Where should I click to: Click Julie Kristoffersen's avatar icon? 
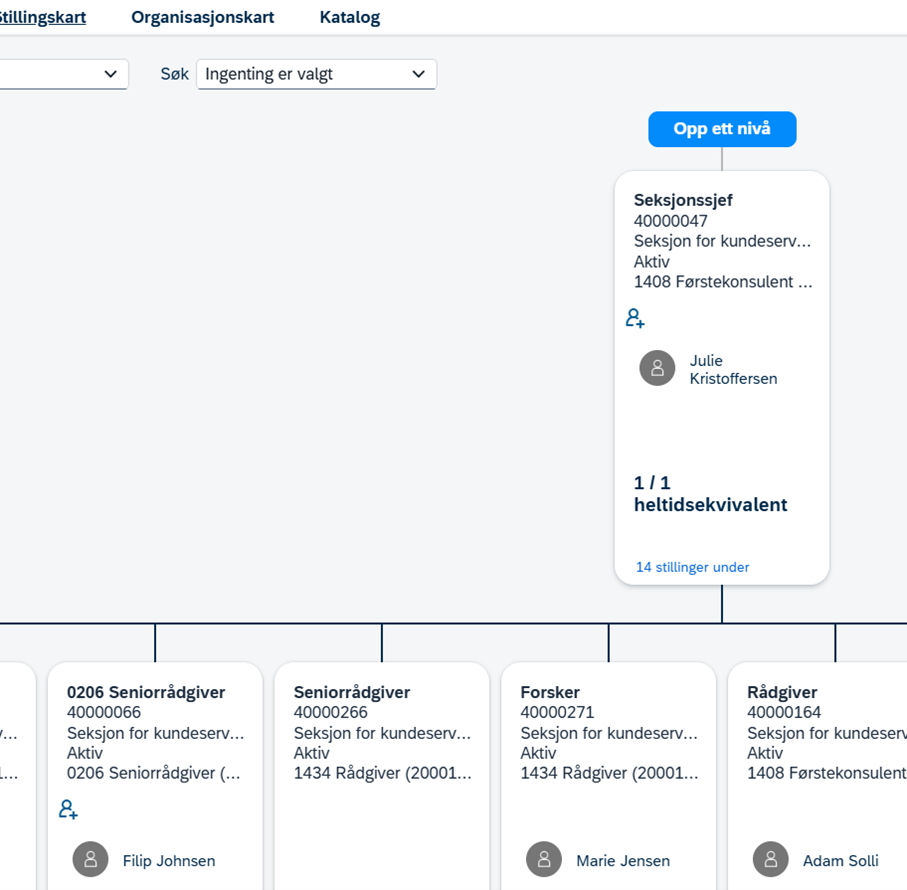point(657,368)
